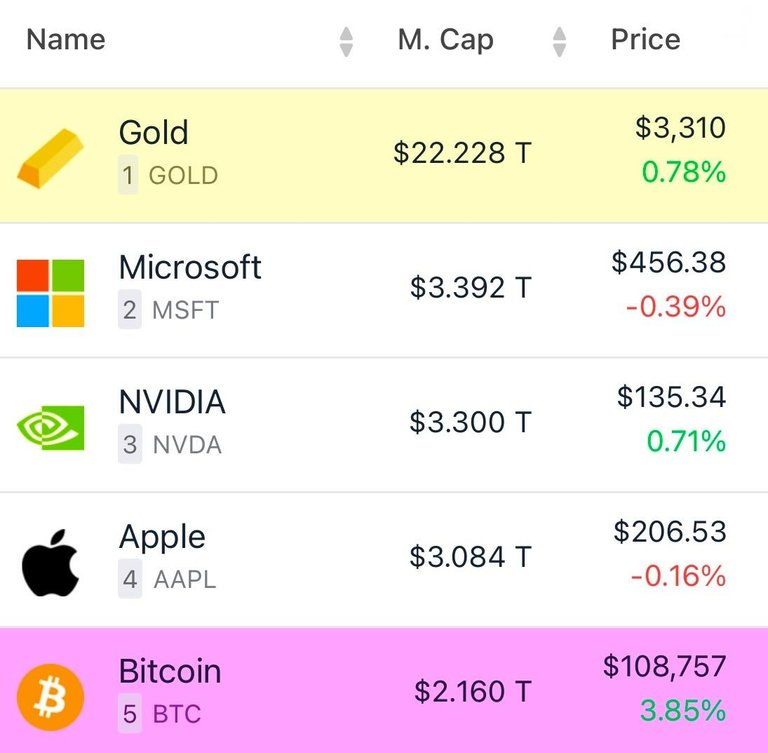
Task: Open the Gold asset name link
Action: point(153,132)
